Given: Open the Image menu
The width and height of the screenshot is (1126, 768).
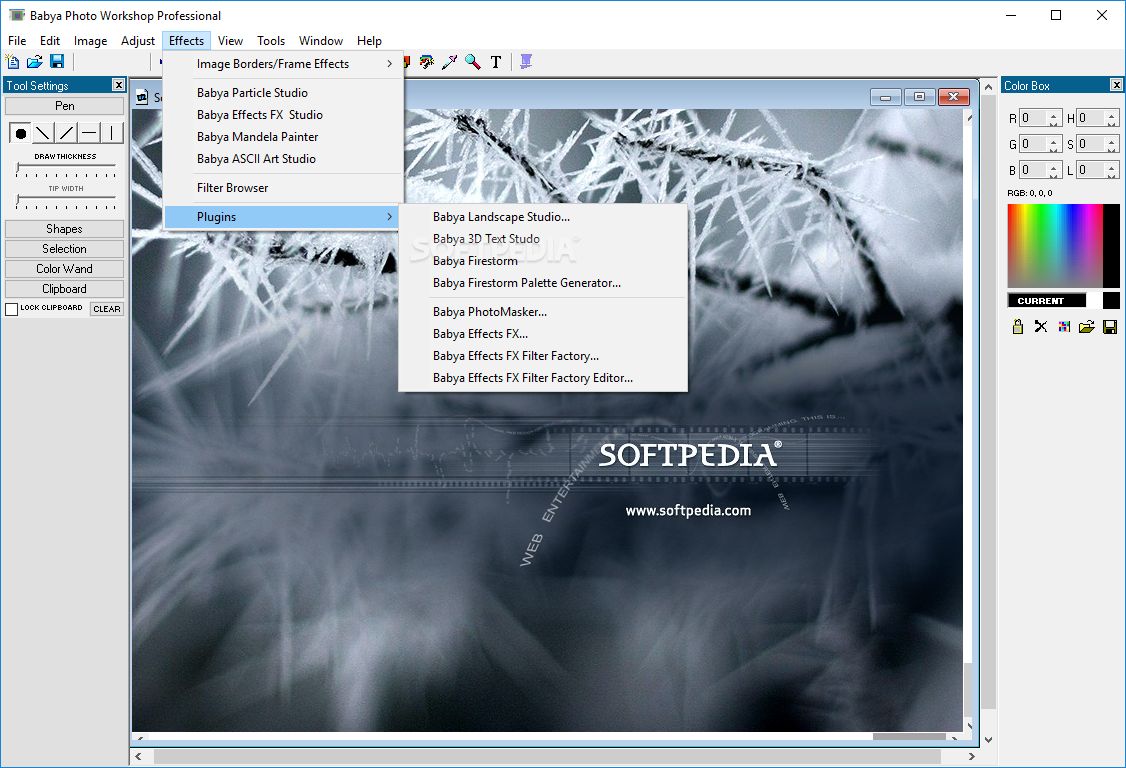Looking at the screenshot, I should 90,41.
